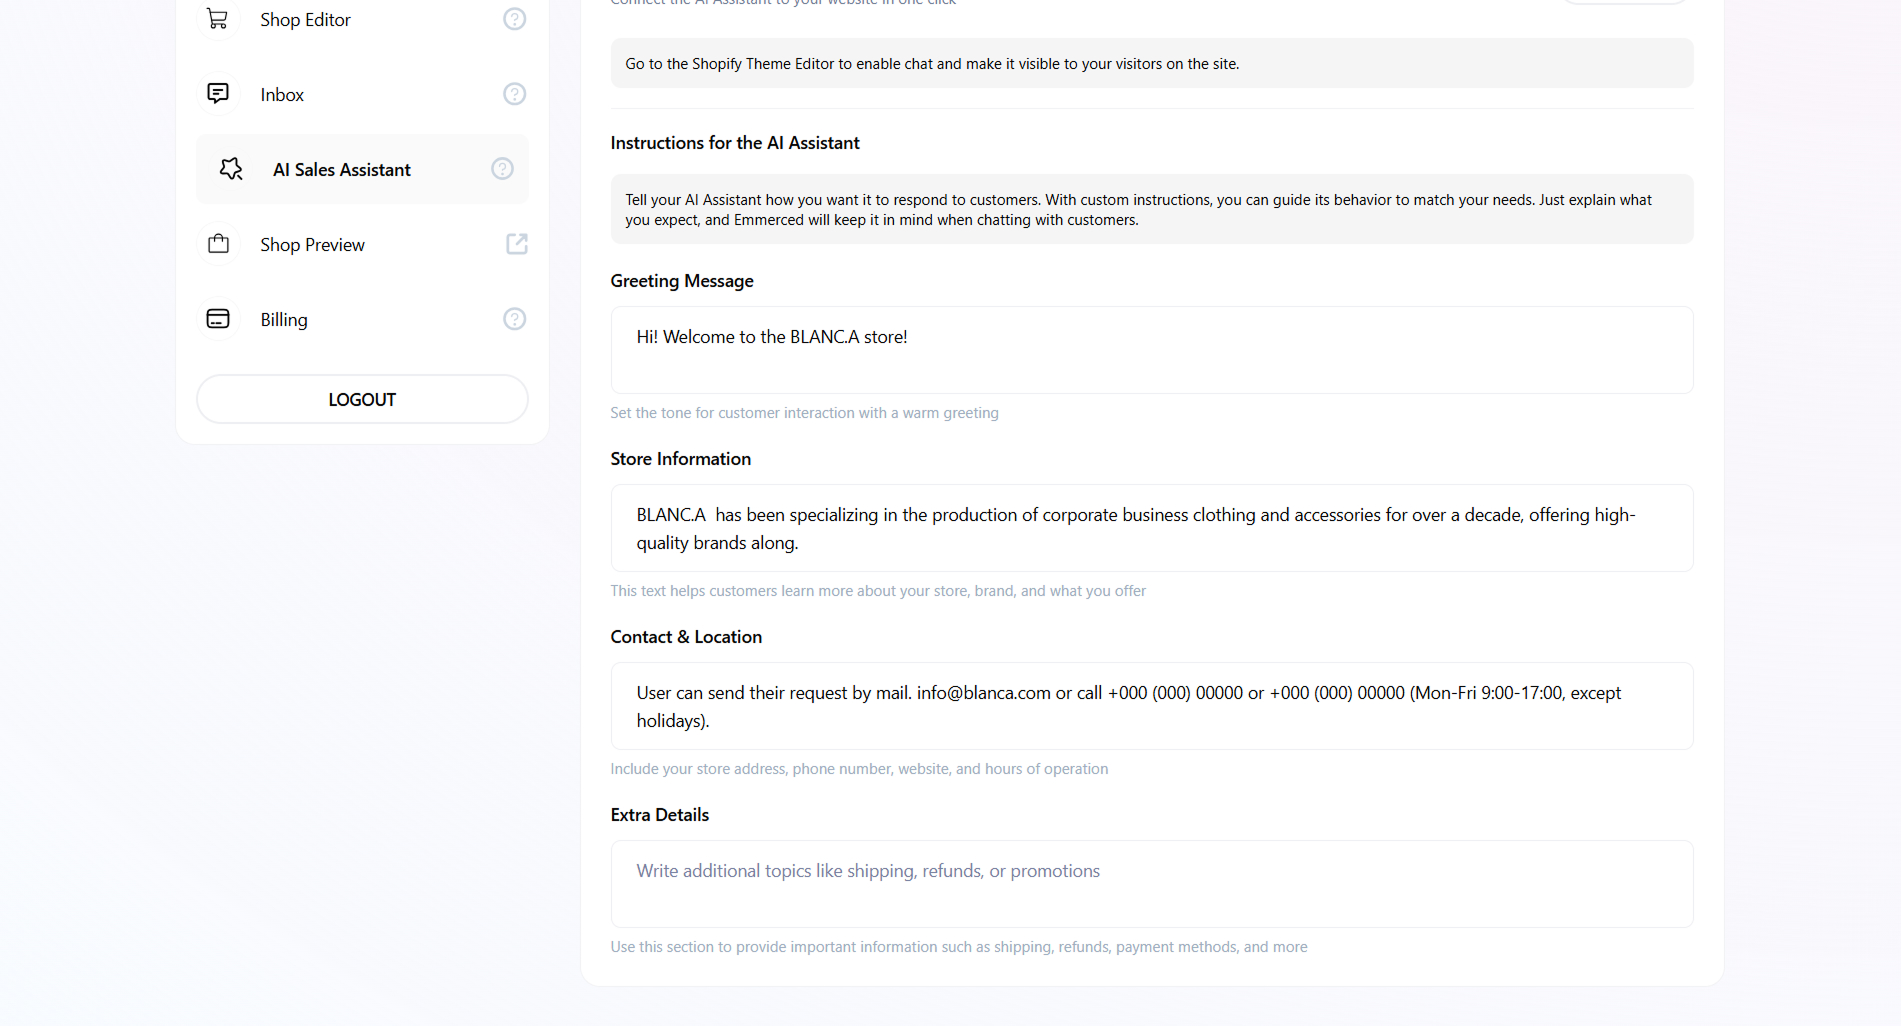This screenshot has height=1026, width=1901.
Task: Click the AI Sales Assistant sparkle icon
Action: [x=231, y=169]
